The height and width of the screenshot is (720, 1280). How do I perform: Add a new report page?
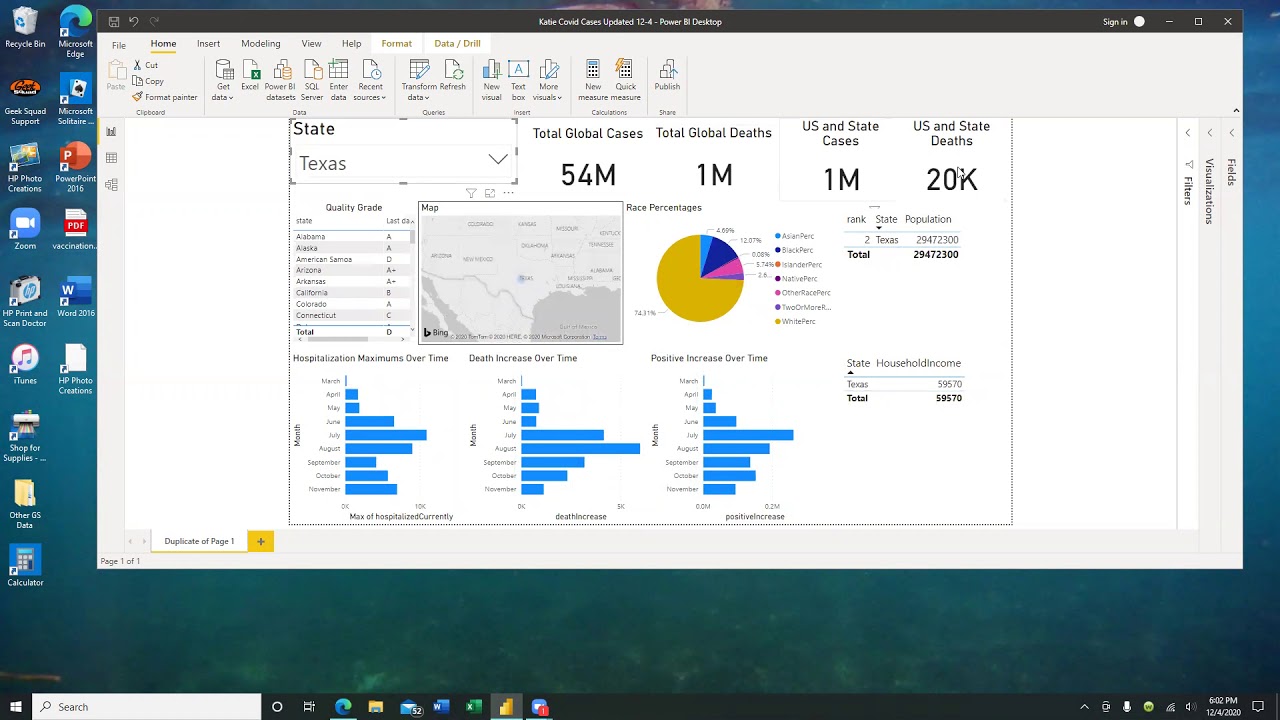(x=260, y=541)
